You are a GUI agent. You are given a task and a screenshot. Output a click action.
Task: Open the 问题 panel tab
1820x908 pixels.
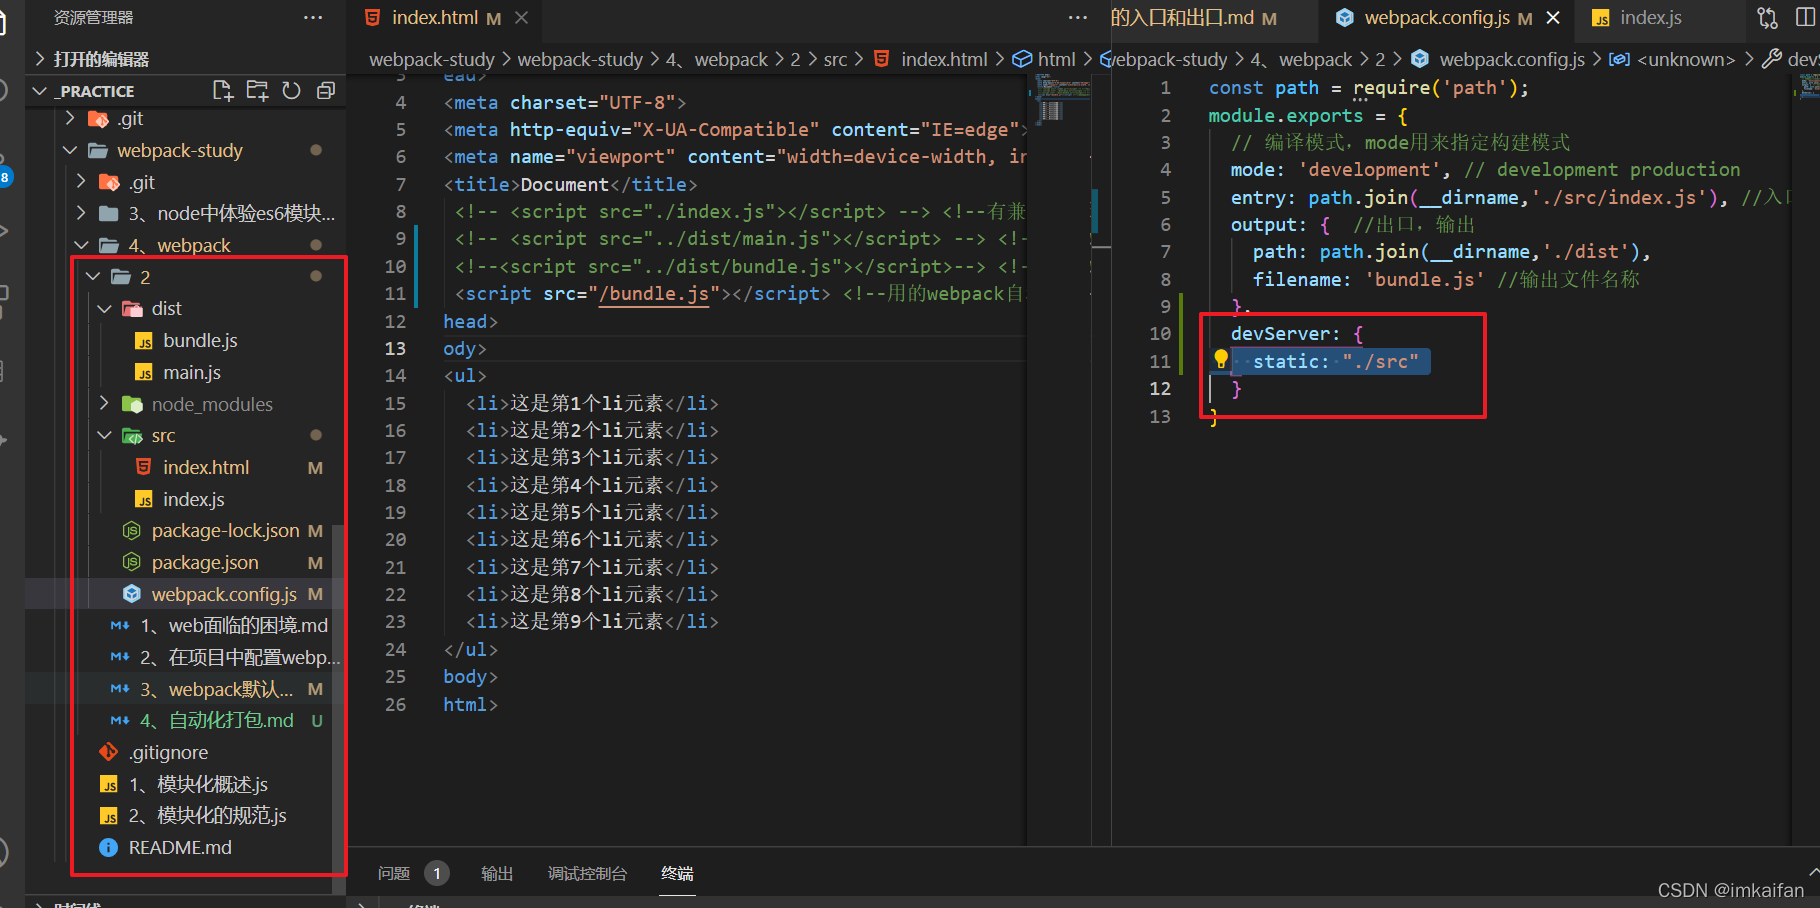click(394, 874)
